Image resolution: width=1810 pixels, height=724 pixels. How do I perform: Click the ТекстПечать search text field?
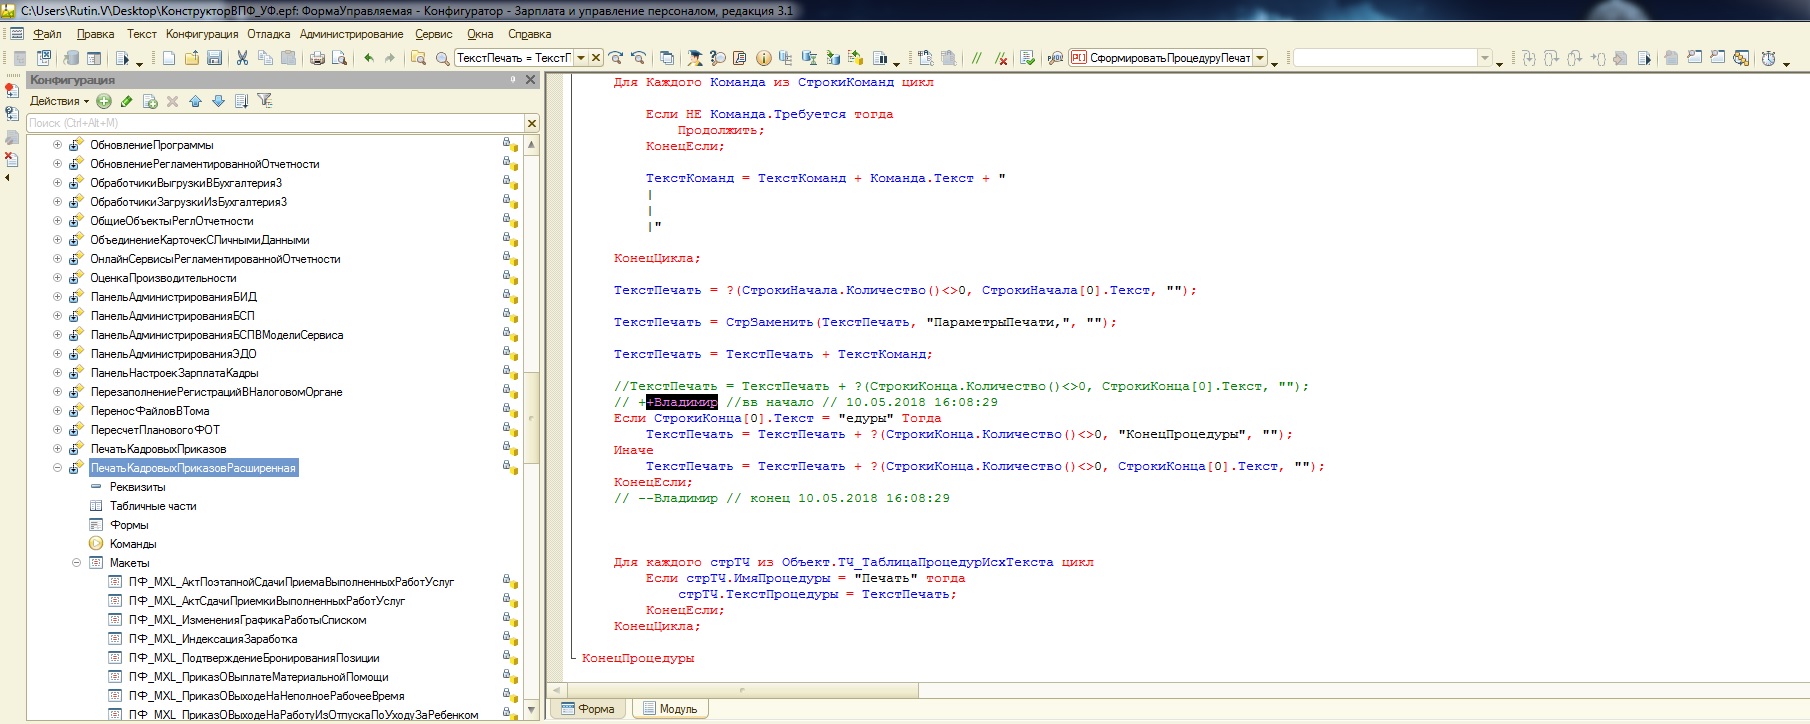point(514,58)
